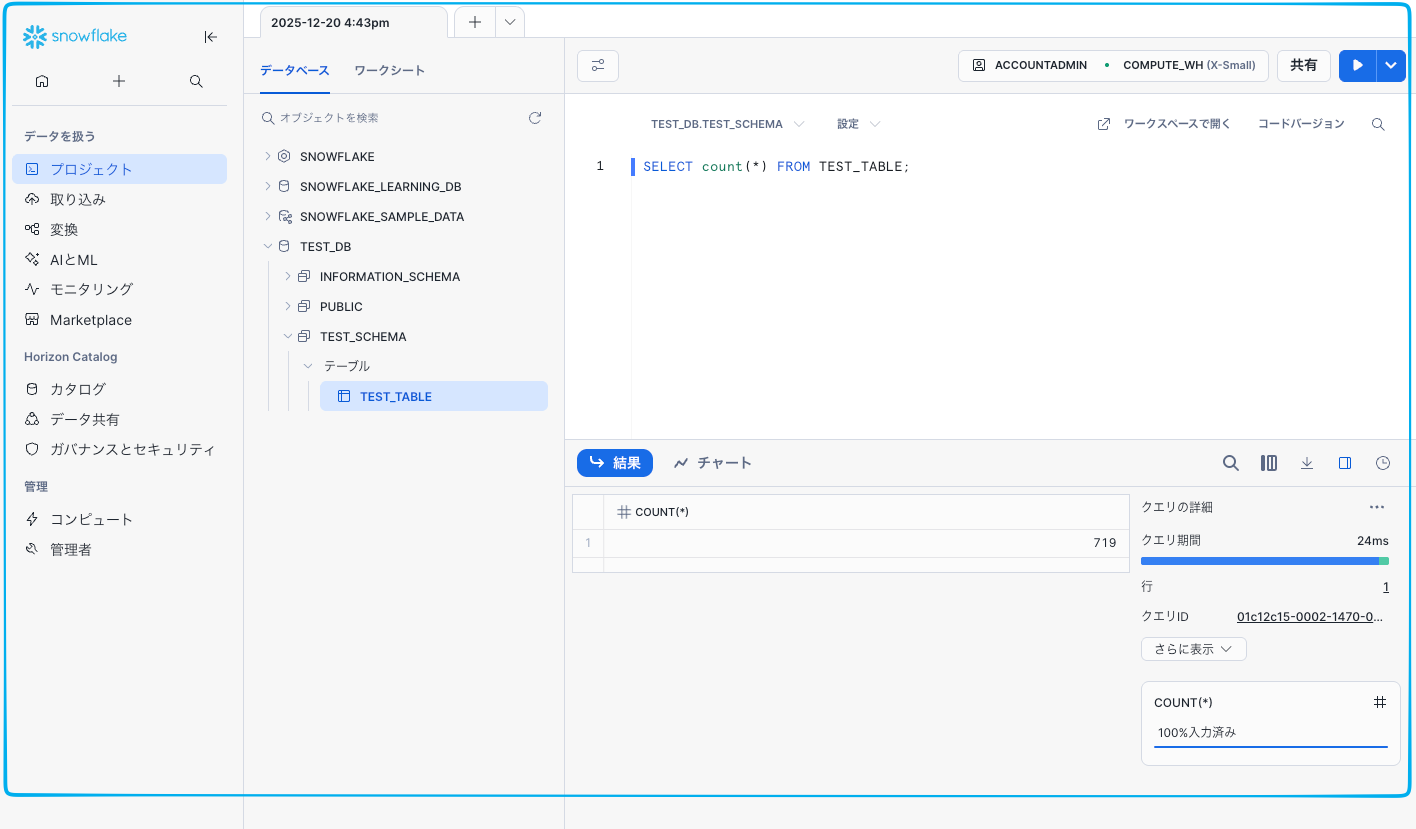This screenshot has width=1416, height=829.
Task: Click the query duration progress bar
Action: 1264,561
